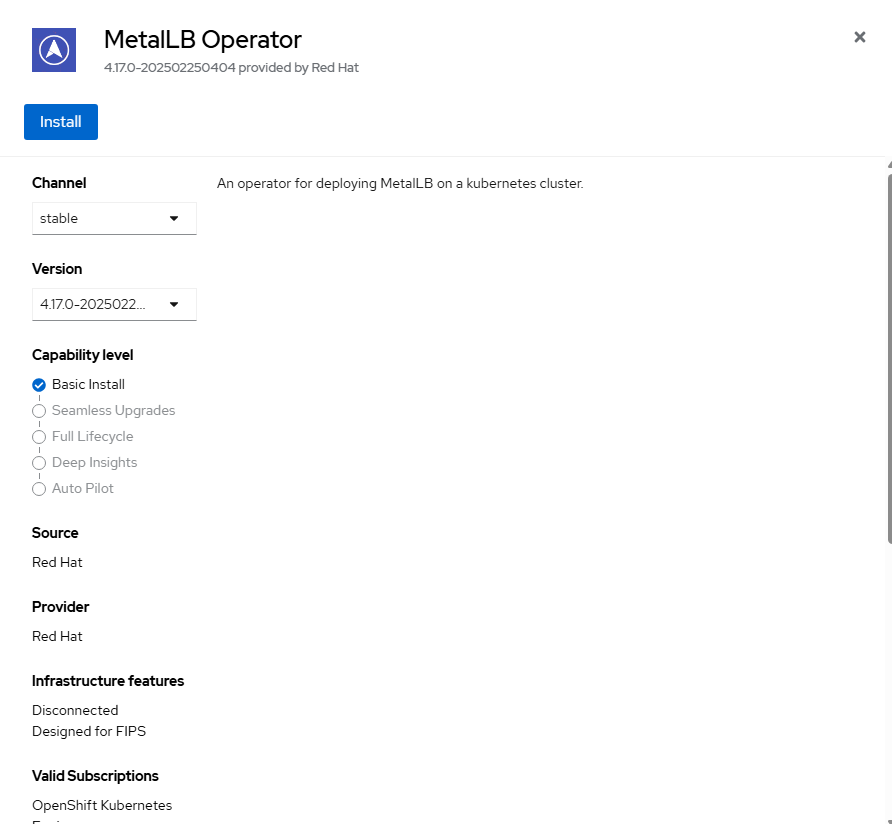Click the Infrastructure features heading
Screen dimensions: 892x824
[x=108, y=681]
